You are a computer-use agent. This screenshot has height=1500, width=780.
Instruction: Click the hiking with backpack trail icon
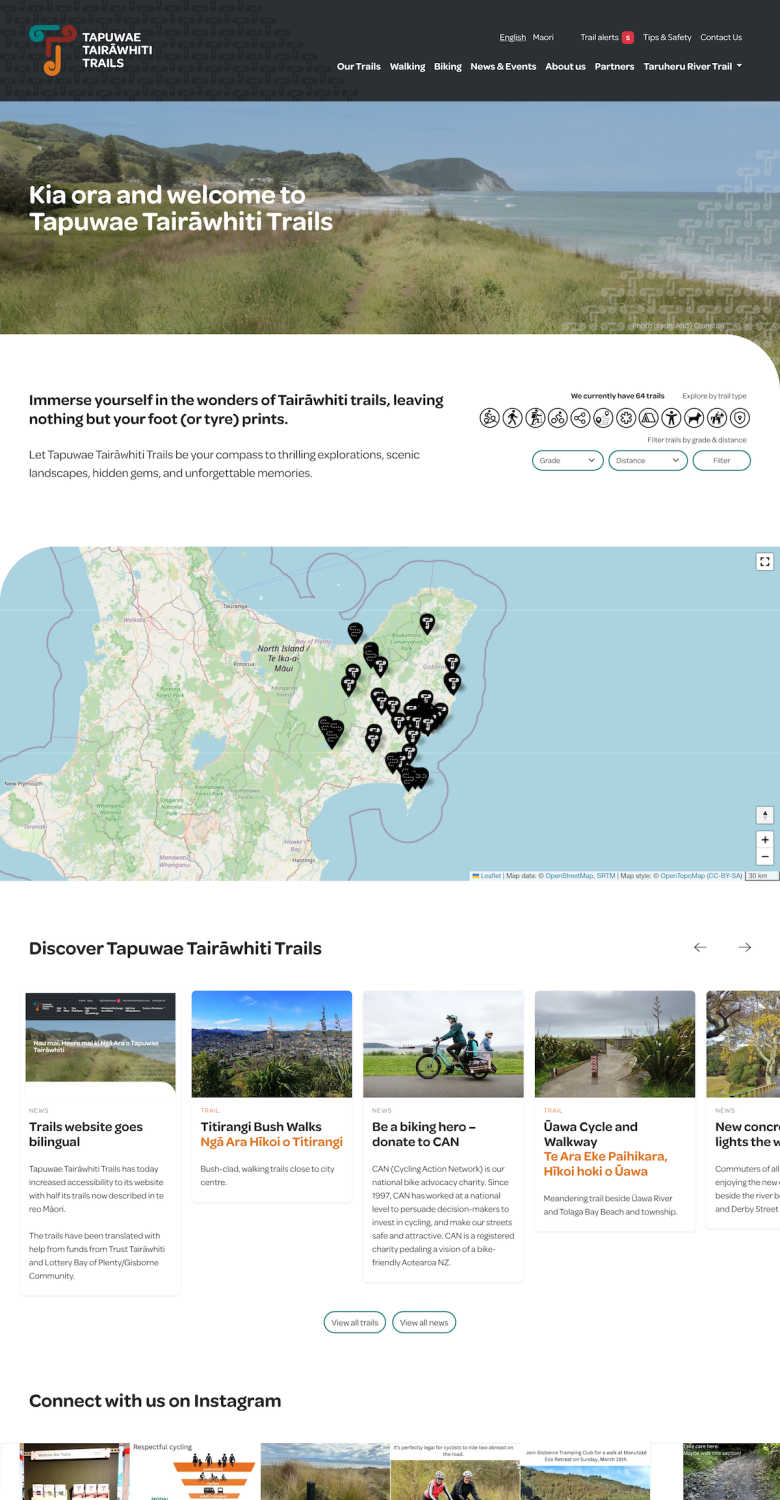(535, 418)
